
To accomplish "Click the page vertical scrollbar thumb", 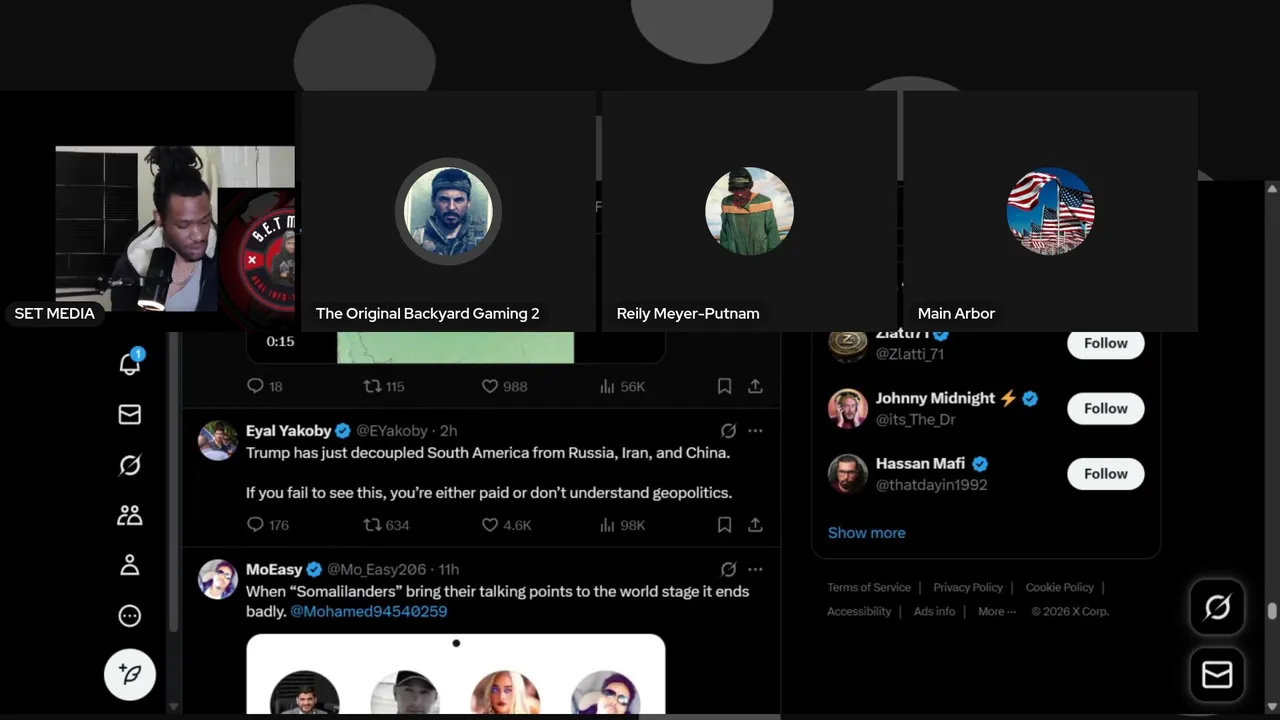I will [1272, 611].
